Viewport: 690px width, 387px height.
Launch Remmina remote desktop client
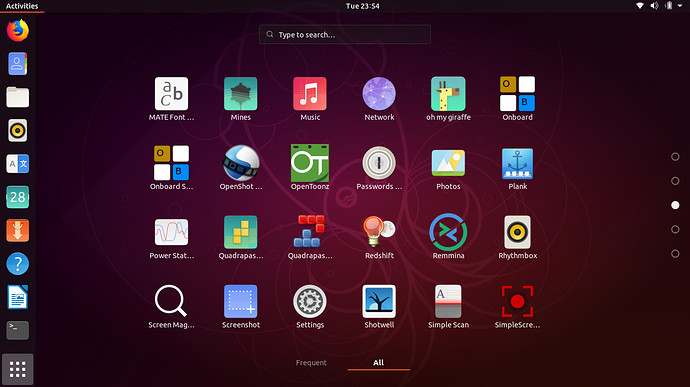pyautogui.click(x=448, y=232)
